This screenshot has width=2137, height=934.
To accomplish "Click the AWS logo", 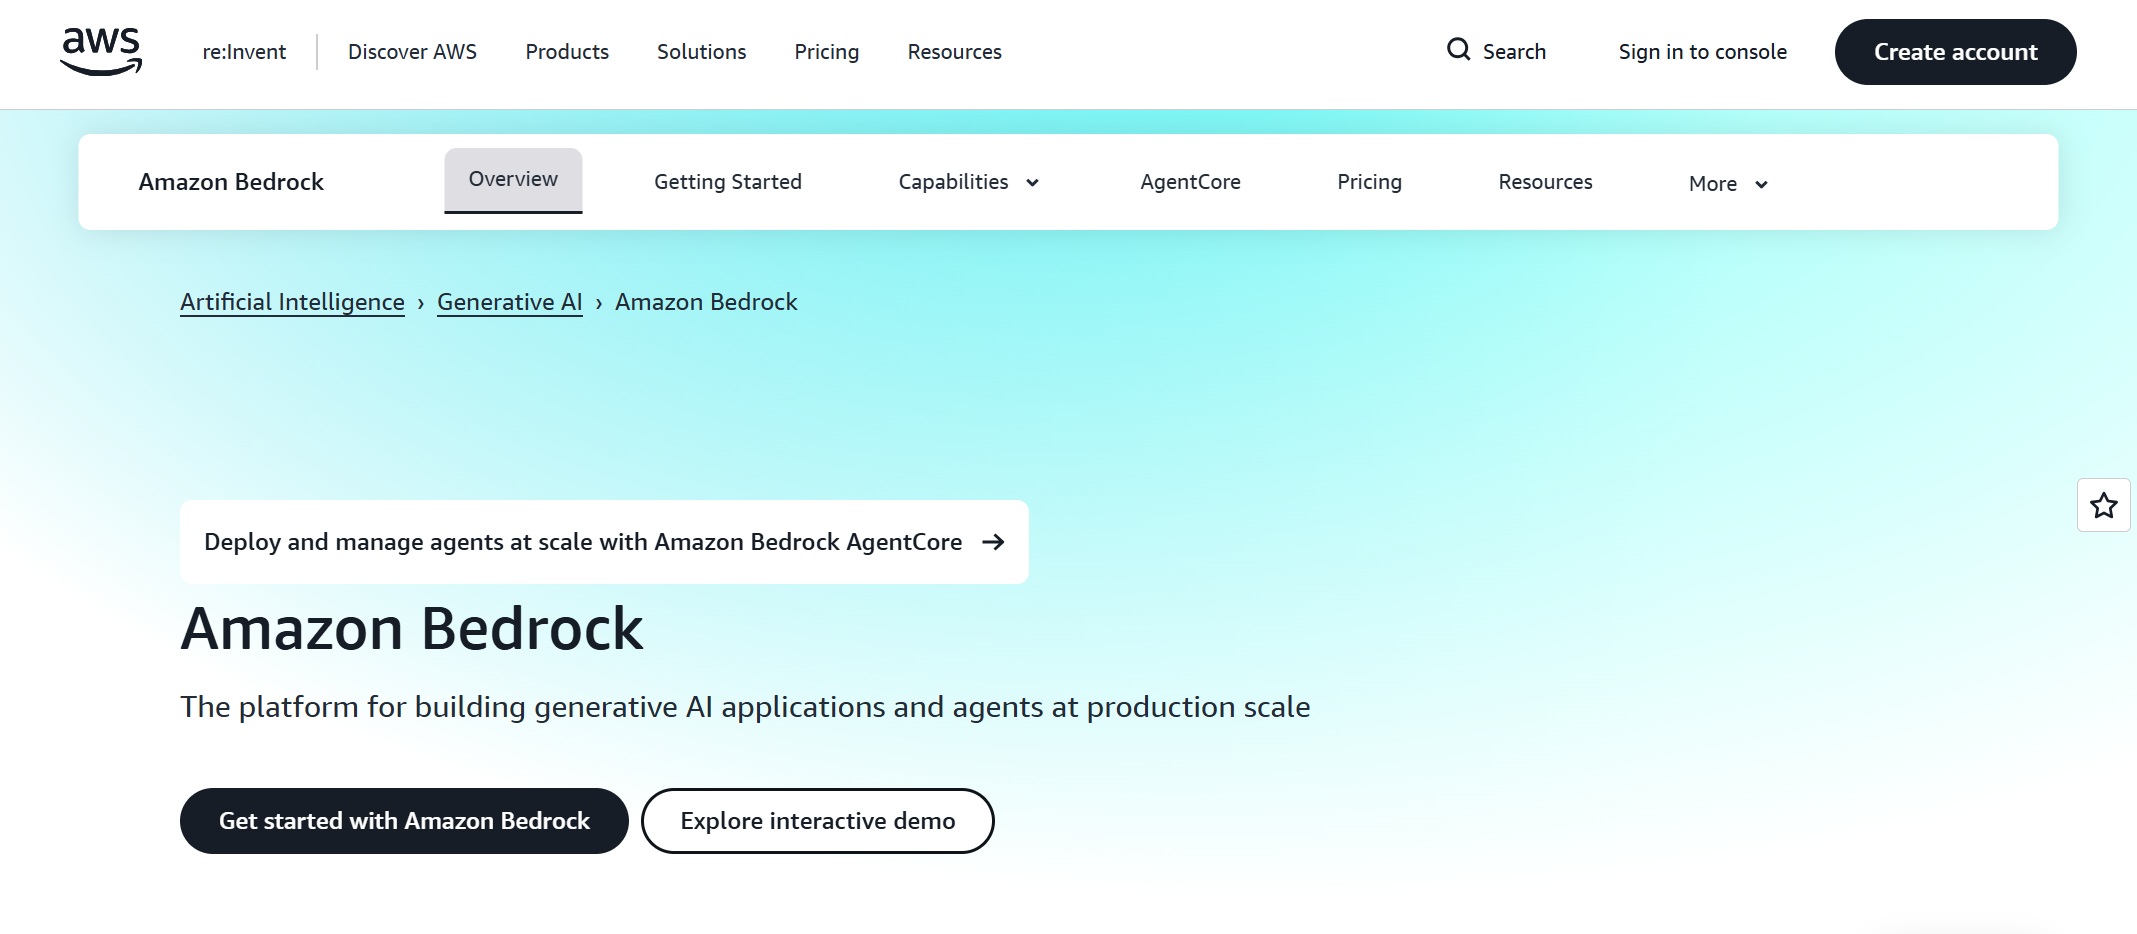I will [101, 52].
